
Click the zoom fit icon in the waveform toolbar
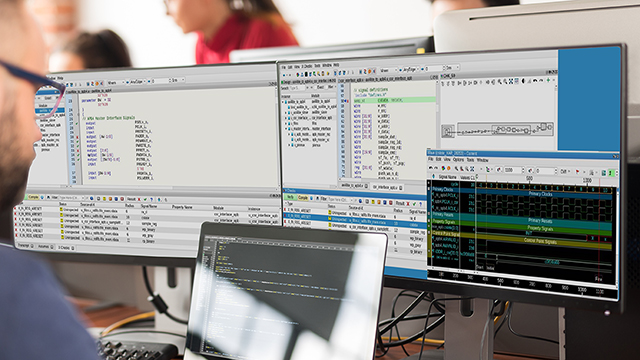click(472, 169)
